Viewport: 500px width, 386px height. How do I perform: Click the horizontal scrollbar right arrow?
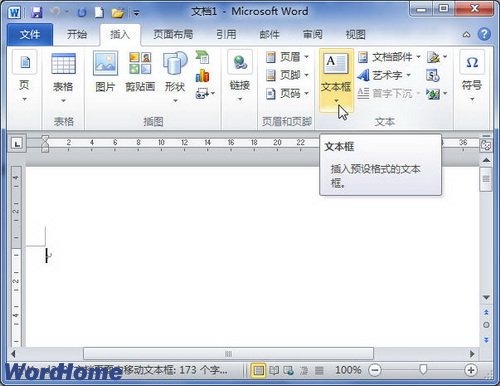tap(472, 354)
